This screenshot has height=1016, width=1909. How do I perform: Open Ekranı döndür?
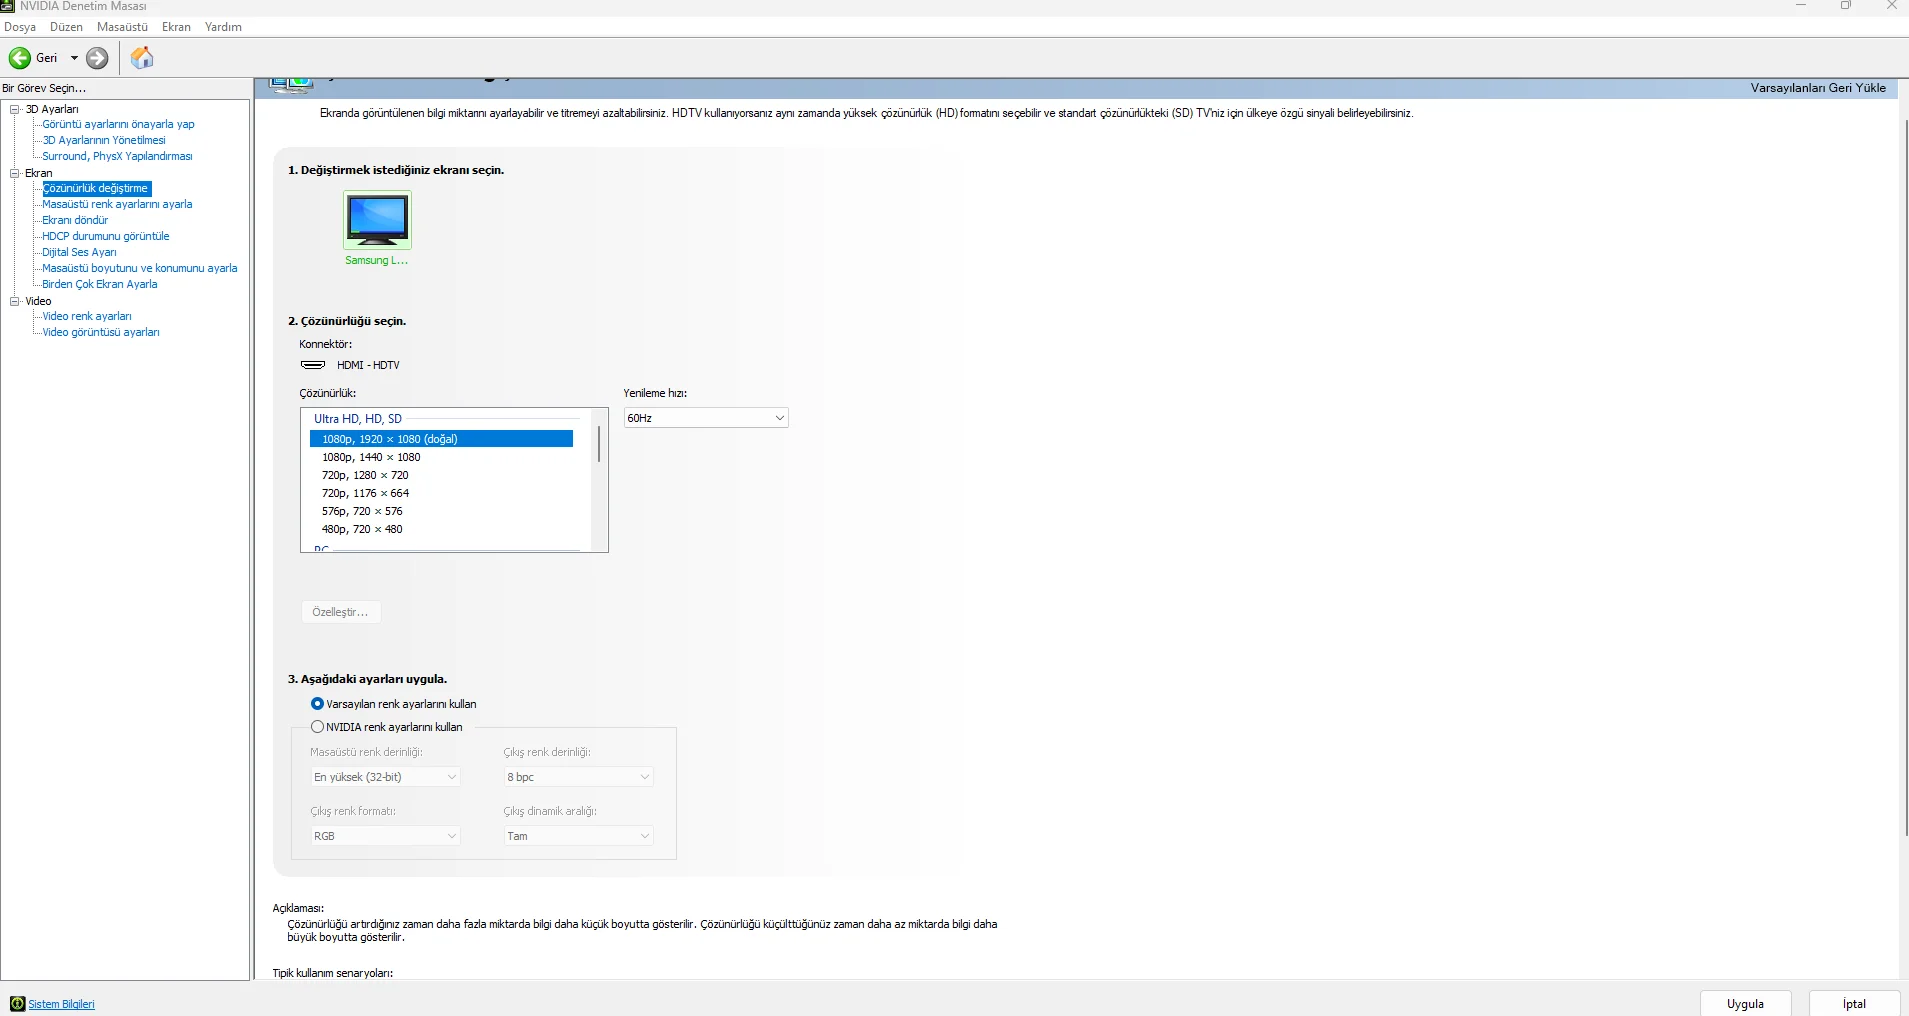click(x=75, y=220)
